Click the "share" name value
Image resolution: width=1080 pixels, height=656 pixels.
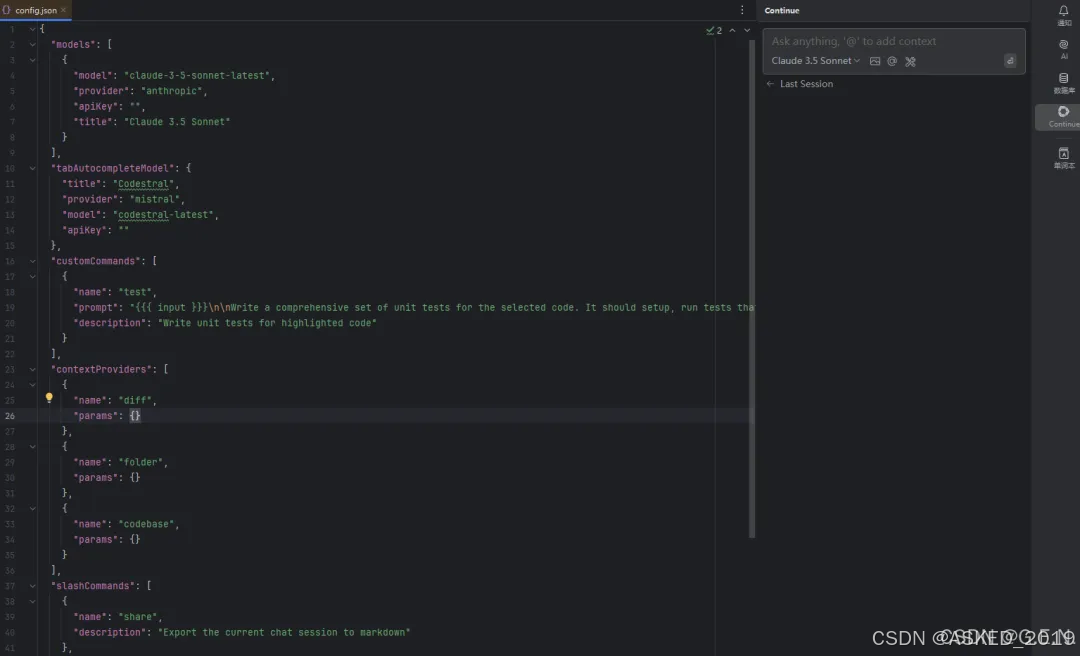coord(138,617)
